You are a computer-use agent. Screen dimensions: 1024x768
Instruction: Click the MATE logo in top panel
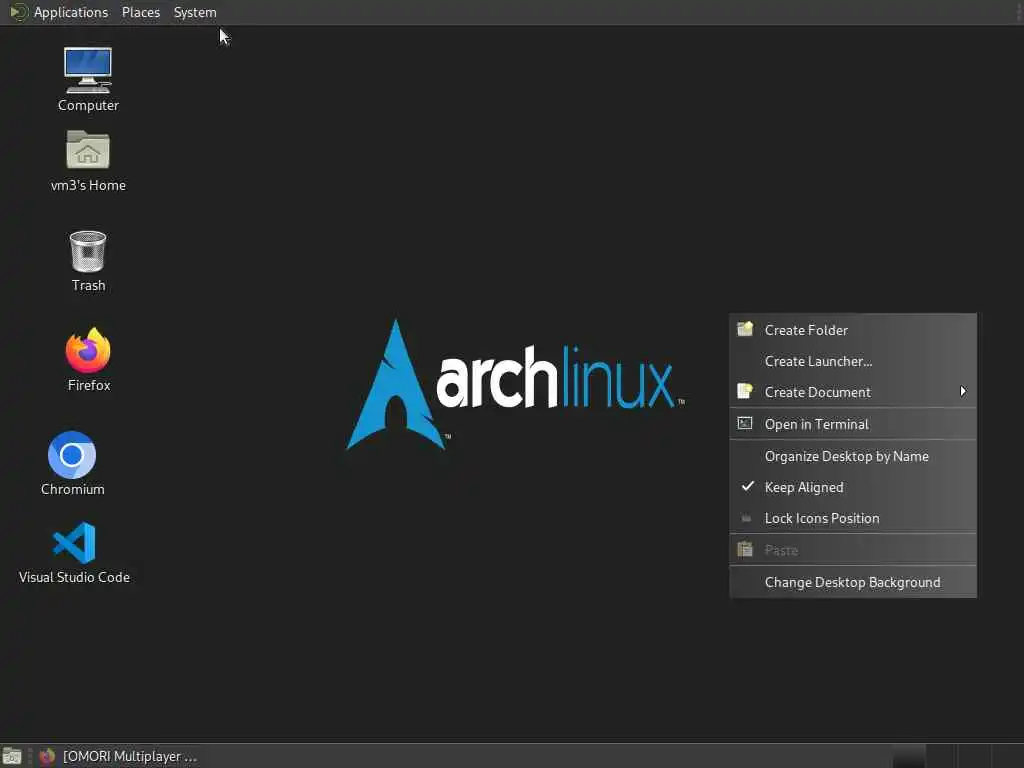coord(18,12)
